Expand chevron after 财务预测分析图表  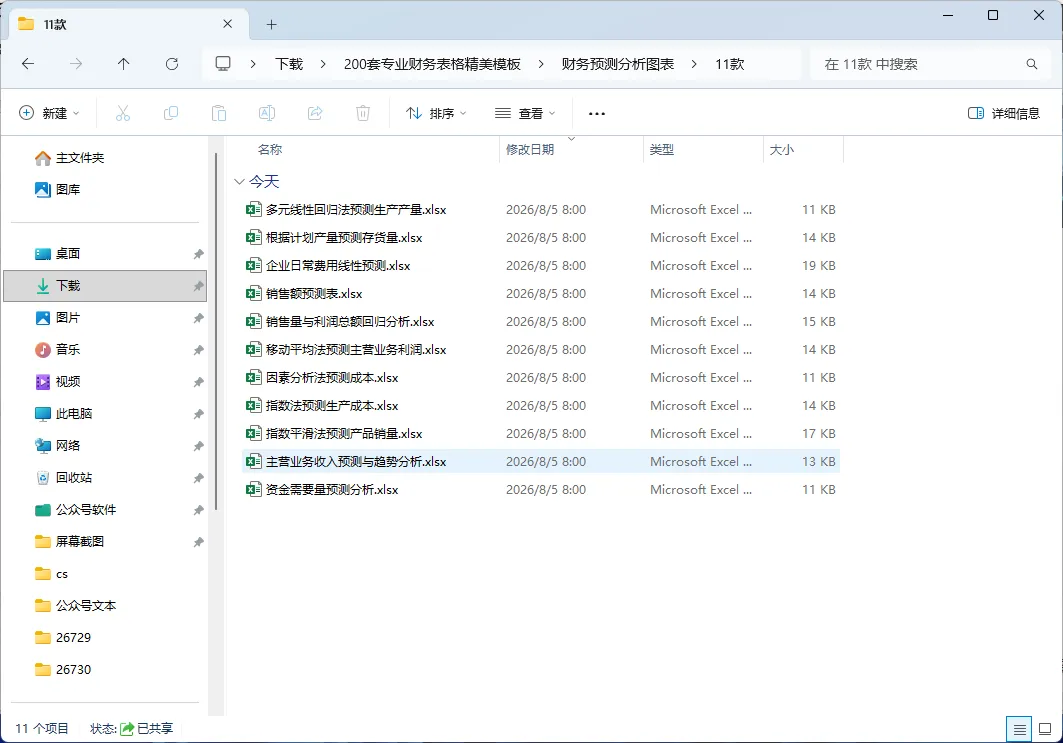(x=694, y=64)
